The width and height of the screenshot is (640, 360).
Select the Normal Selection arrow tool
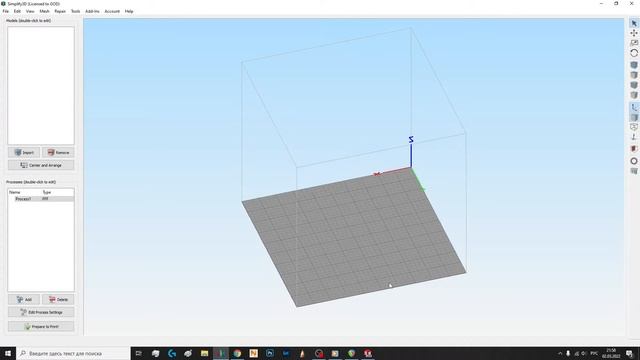[x=633, y=23]
